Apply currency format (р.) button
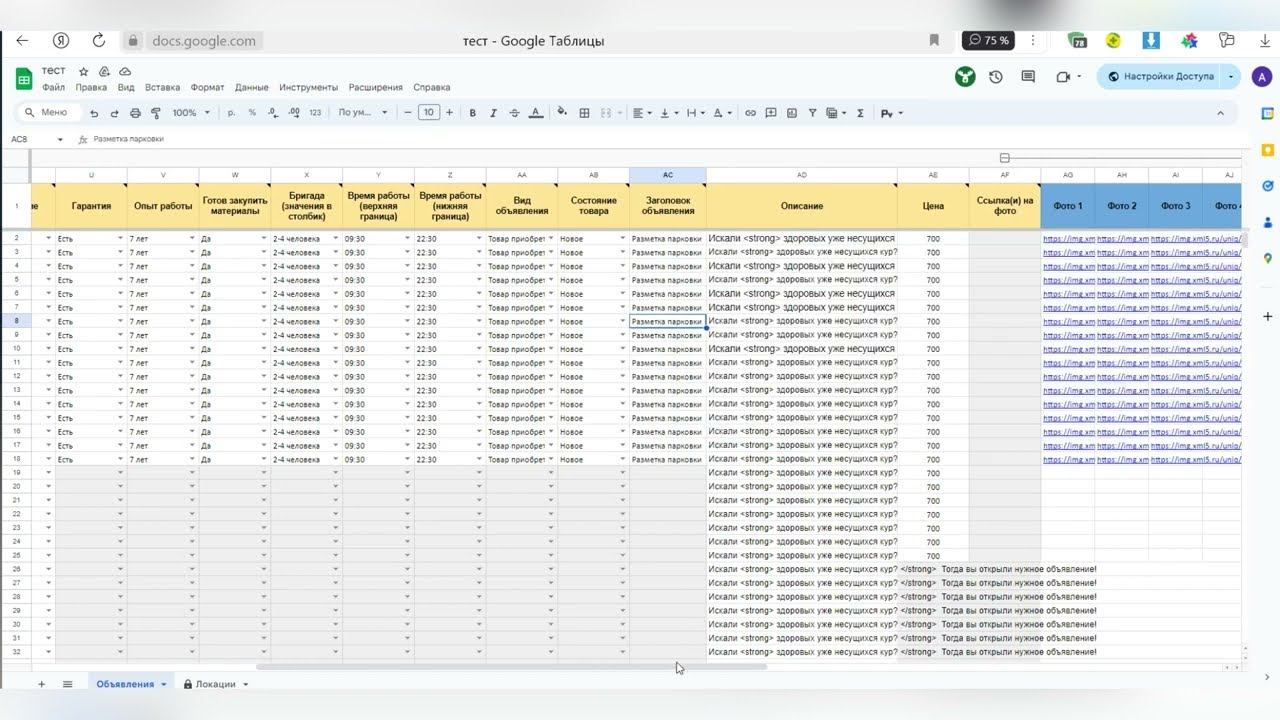This screenshot has width=1280, height=720. click(x=232, y=113)
